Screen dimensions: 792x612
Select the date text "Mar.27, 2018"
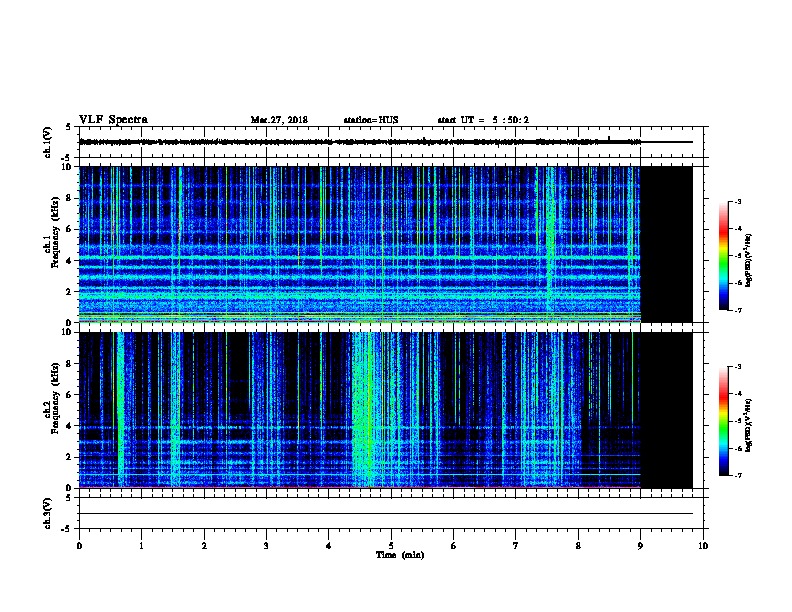point(279,120)
